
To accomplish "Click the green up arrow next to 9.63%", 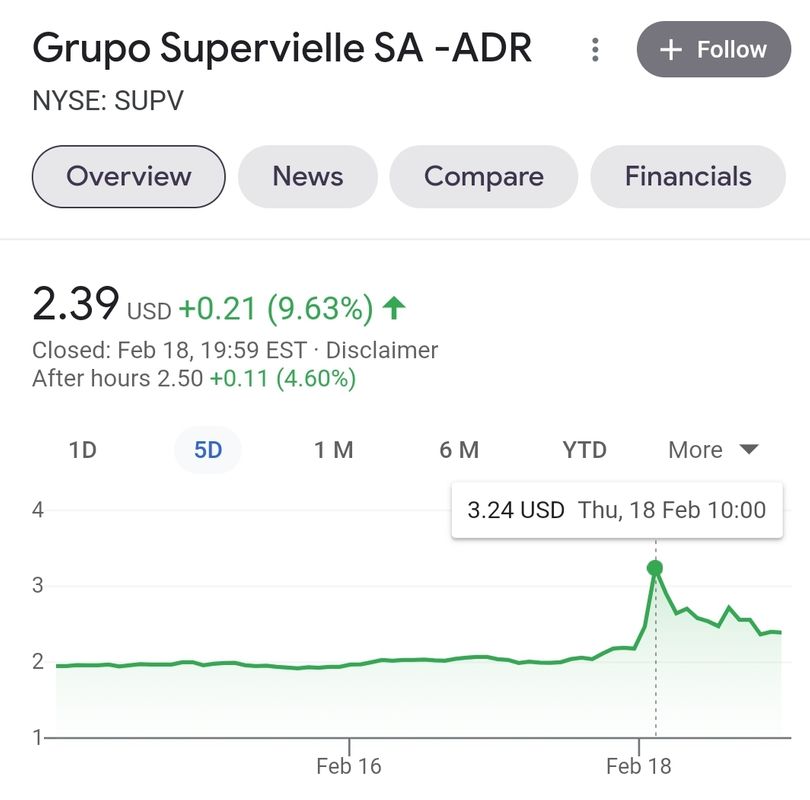I will (x=394, y=308).
